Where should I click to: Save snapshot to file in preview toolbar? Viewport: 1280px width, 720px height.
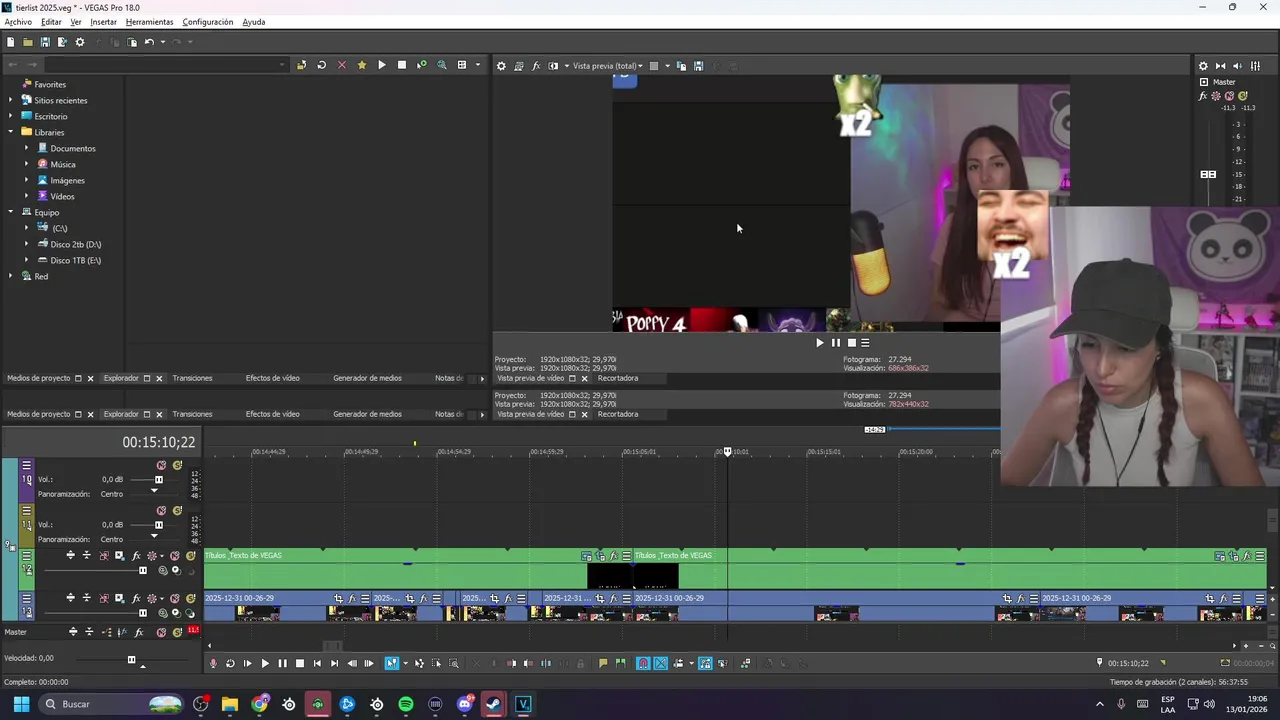pyautogui.click(x=698, y=66)
